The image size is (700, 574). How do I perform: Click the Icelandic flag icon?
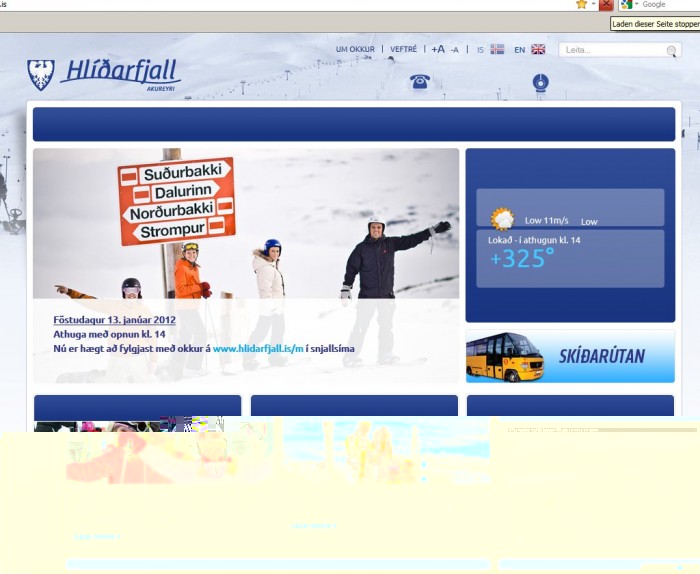(x=497, y=49)
